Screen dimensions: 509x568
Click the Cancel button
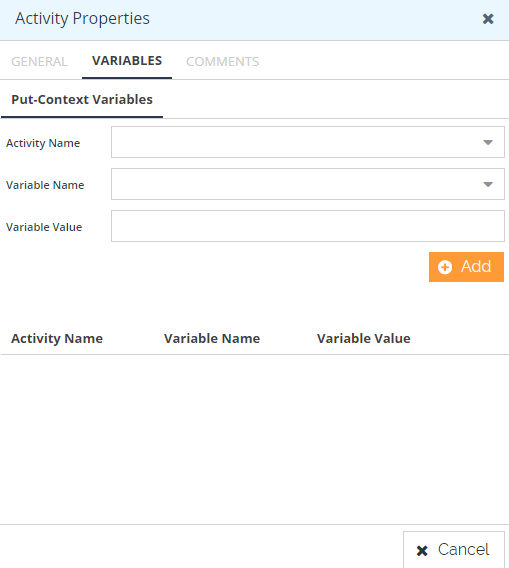click(454, 550)
